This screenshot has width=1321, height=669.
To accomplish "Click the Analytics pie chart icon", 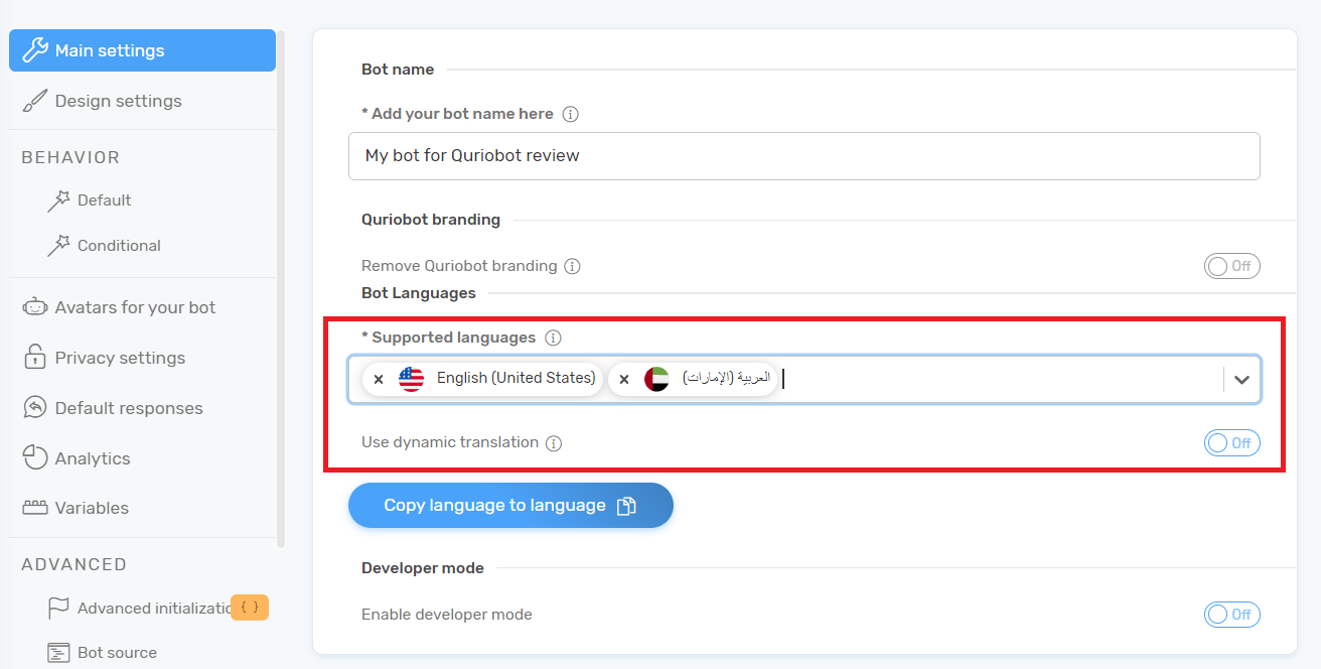I will coord(35,458).
